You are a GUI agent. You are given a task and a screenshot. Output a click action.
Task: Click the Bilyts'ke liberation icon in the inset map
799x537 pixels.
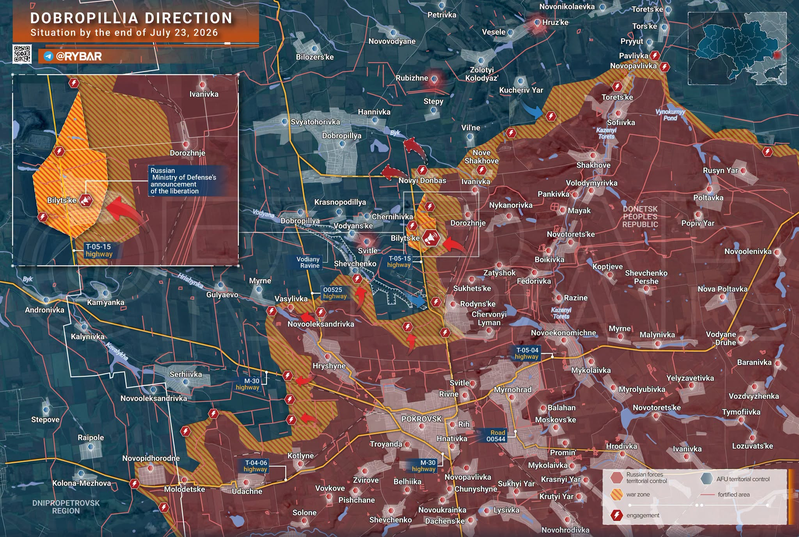pos(86,200)
